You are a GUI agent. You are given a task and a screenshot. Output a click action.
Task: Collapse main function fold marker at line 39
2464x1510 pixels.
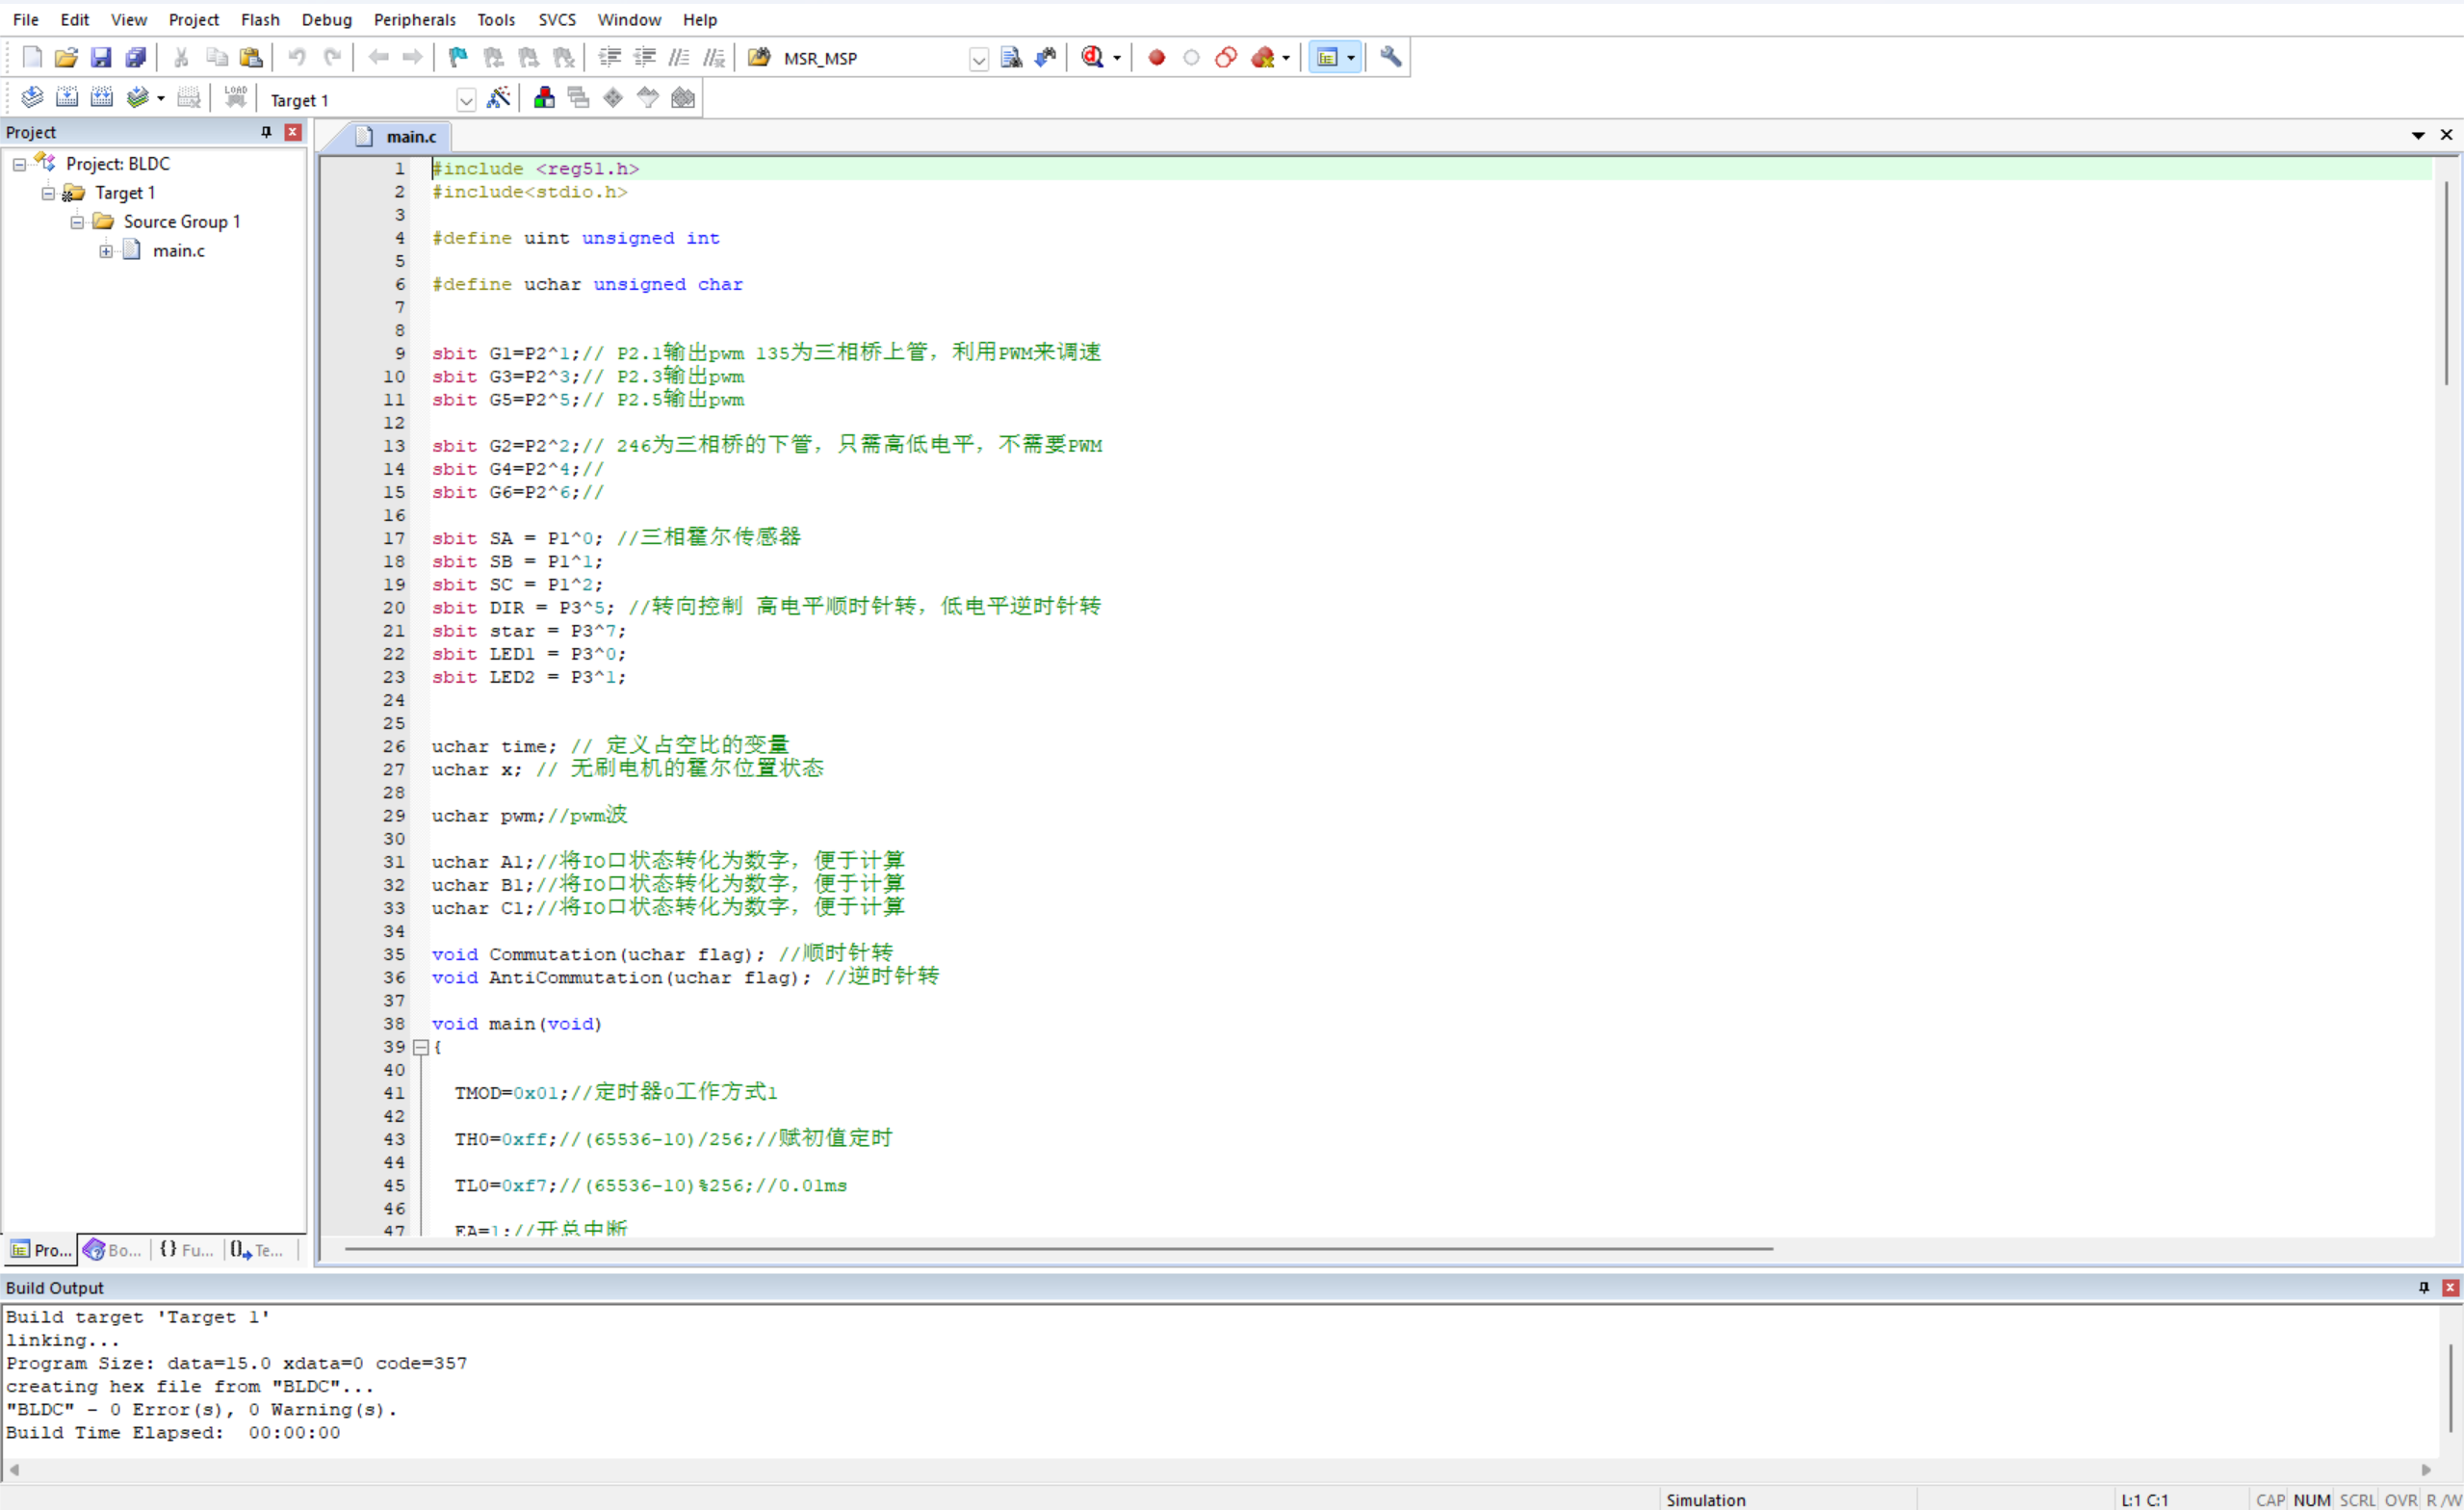421,1047
